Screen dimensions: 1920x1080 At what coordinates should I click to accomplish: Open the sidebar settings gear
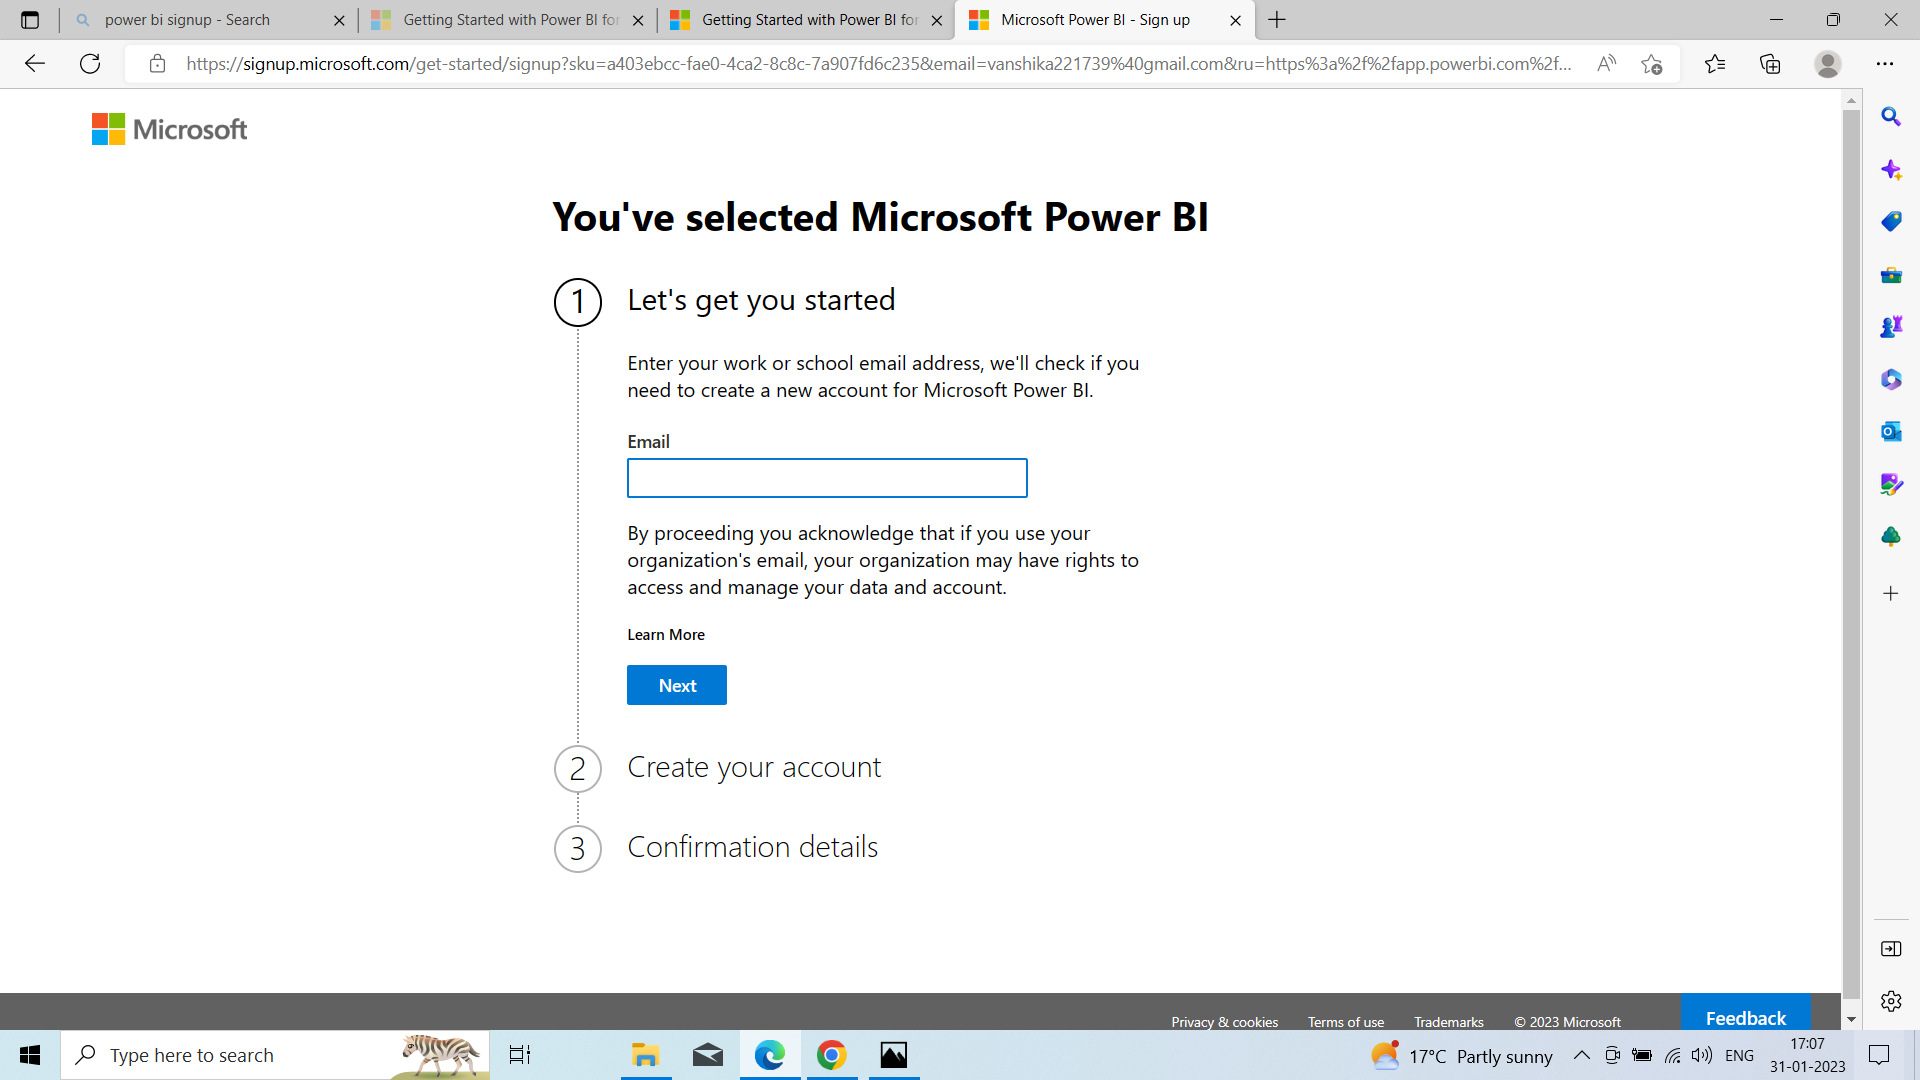click(x=1890, y=1001)
